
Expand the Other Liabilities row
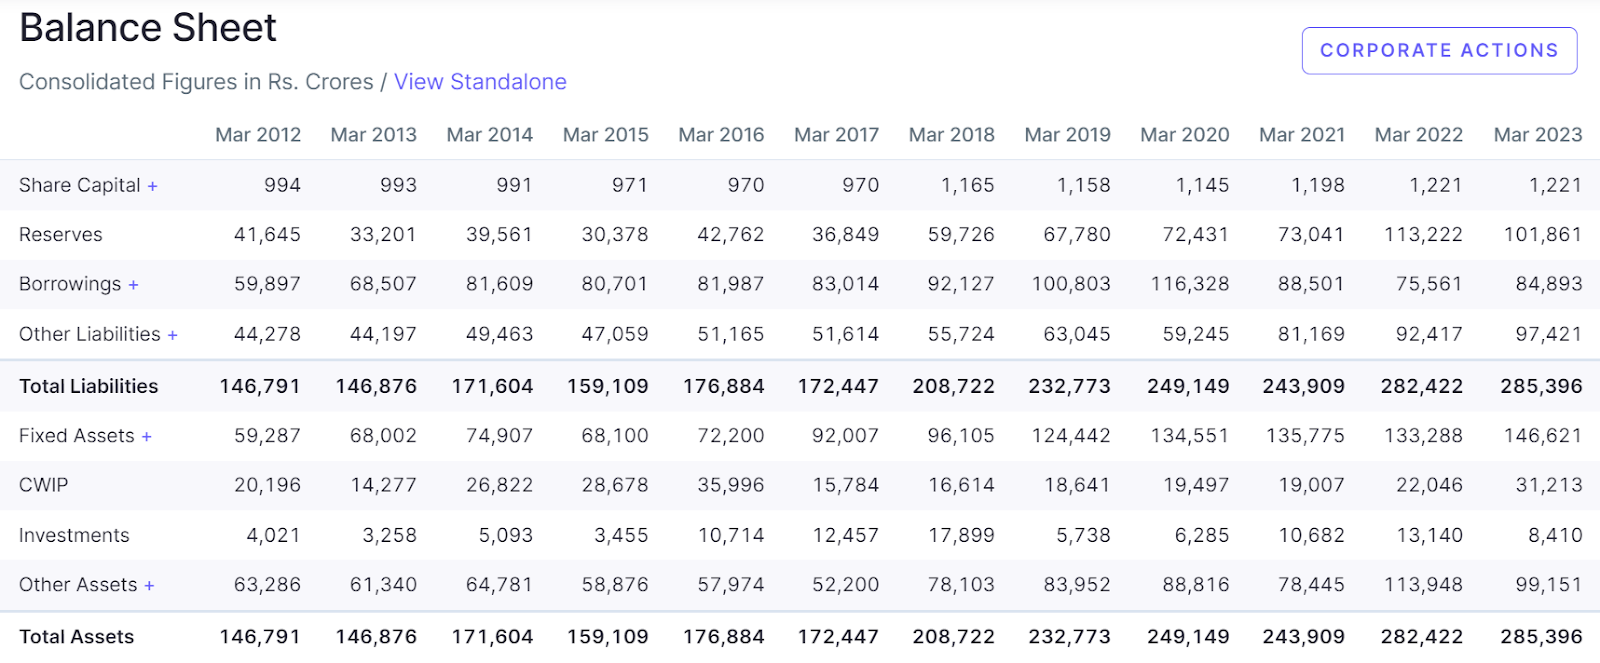172,335
